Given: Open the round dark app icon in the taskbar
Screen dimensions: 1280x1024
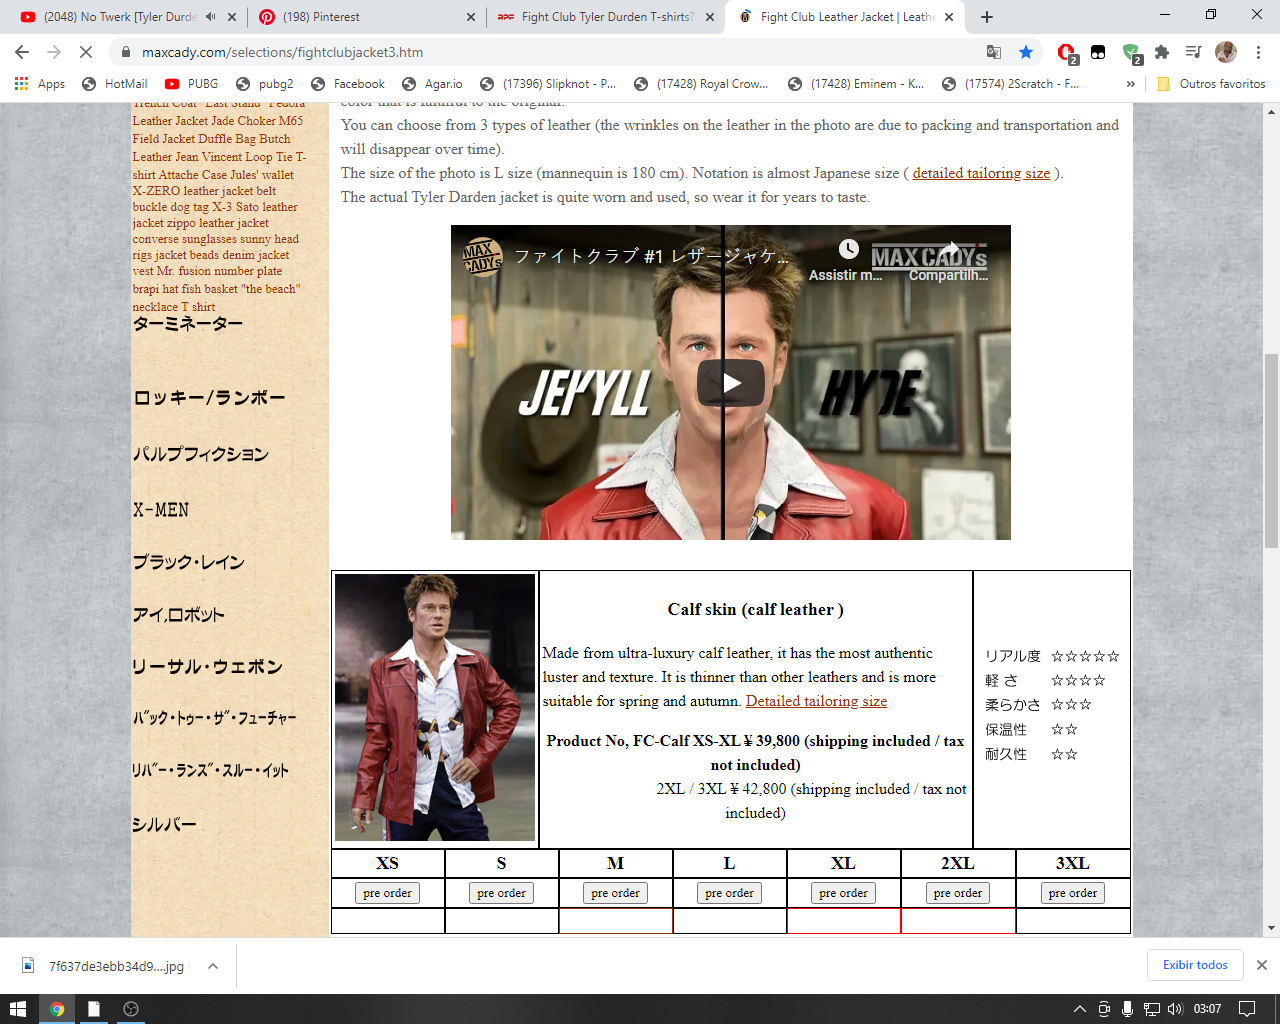Looking at the screenshot, I should [130, 1009].
